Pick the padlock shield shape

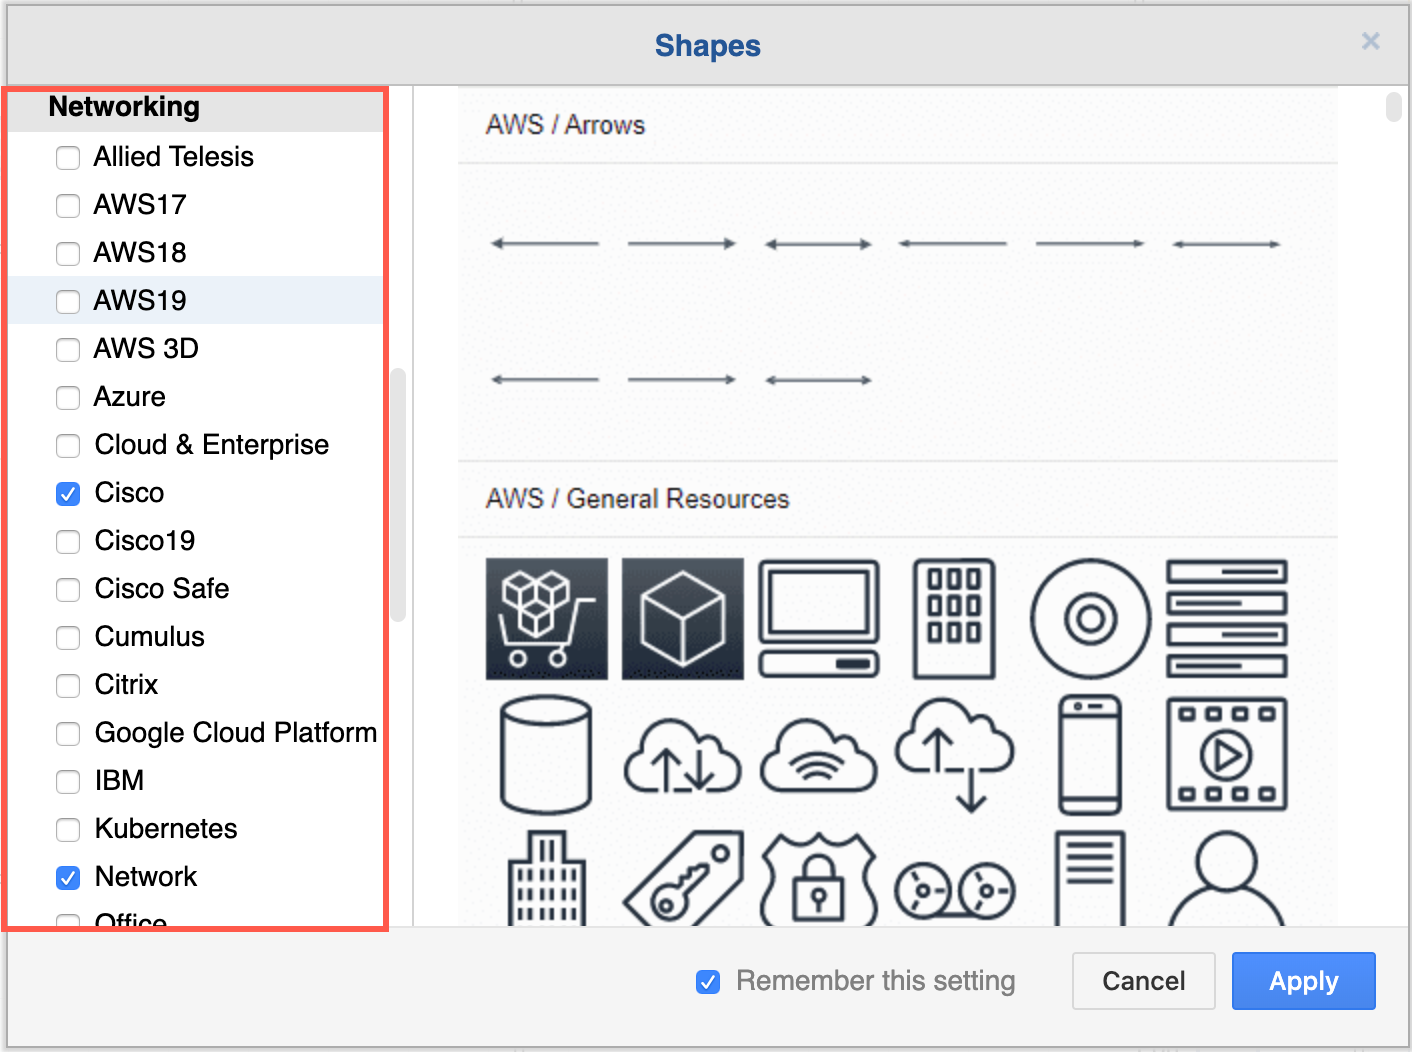coord(819,880)
